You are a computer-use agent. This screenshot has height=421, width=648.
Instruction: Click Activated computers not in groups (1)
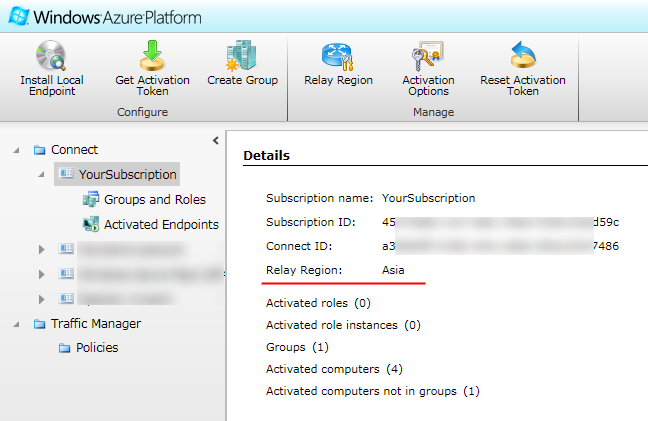click(x=373, y=391)
